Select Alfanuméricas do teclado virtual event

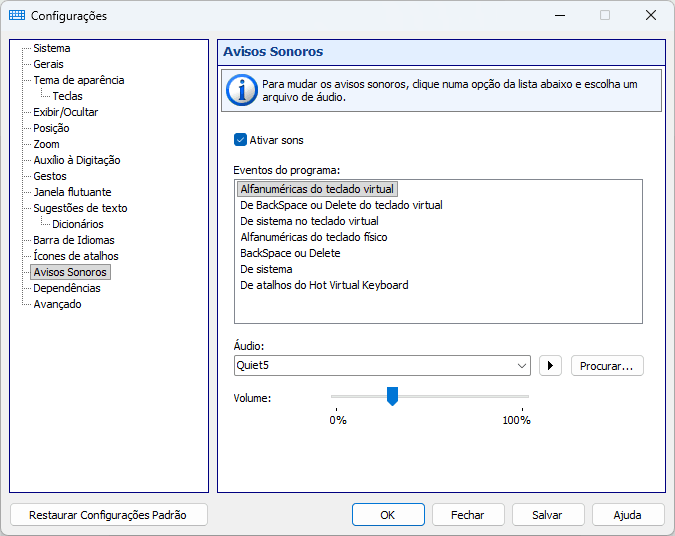(x=317, y=189)
